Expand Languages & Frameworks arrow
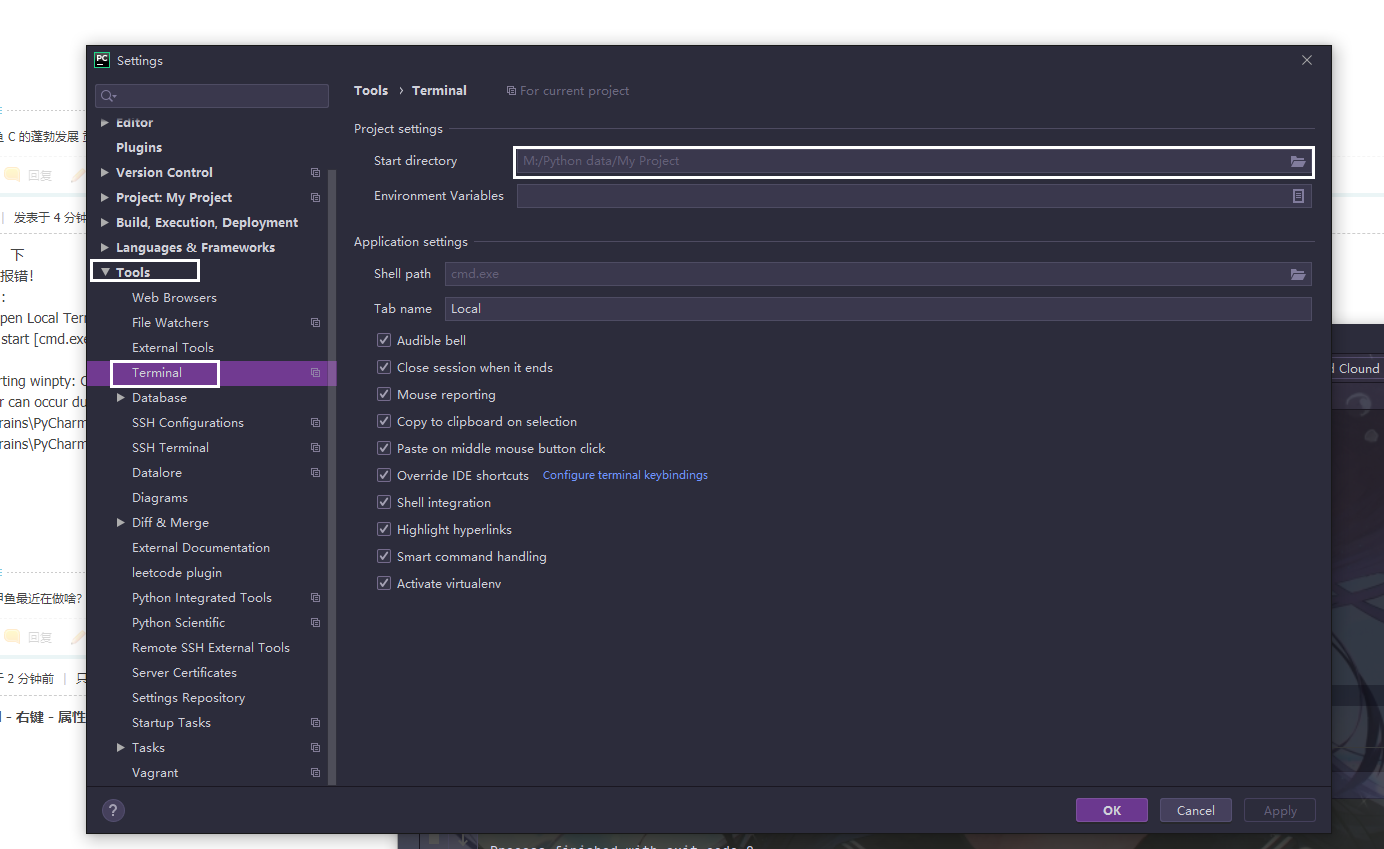This screenshot has width=1384, height=849. [105, 248]
